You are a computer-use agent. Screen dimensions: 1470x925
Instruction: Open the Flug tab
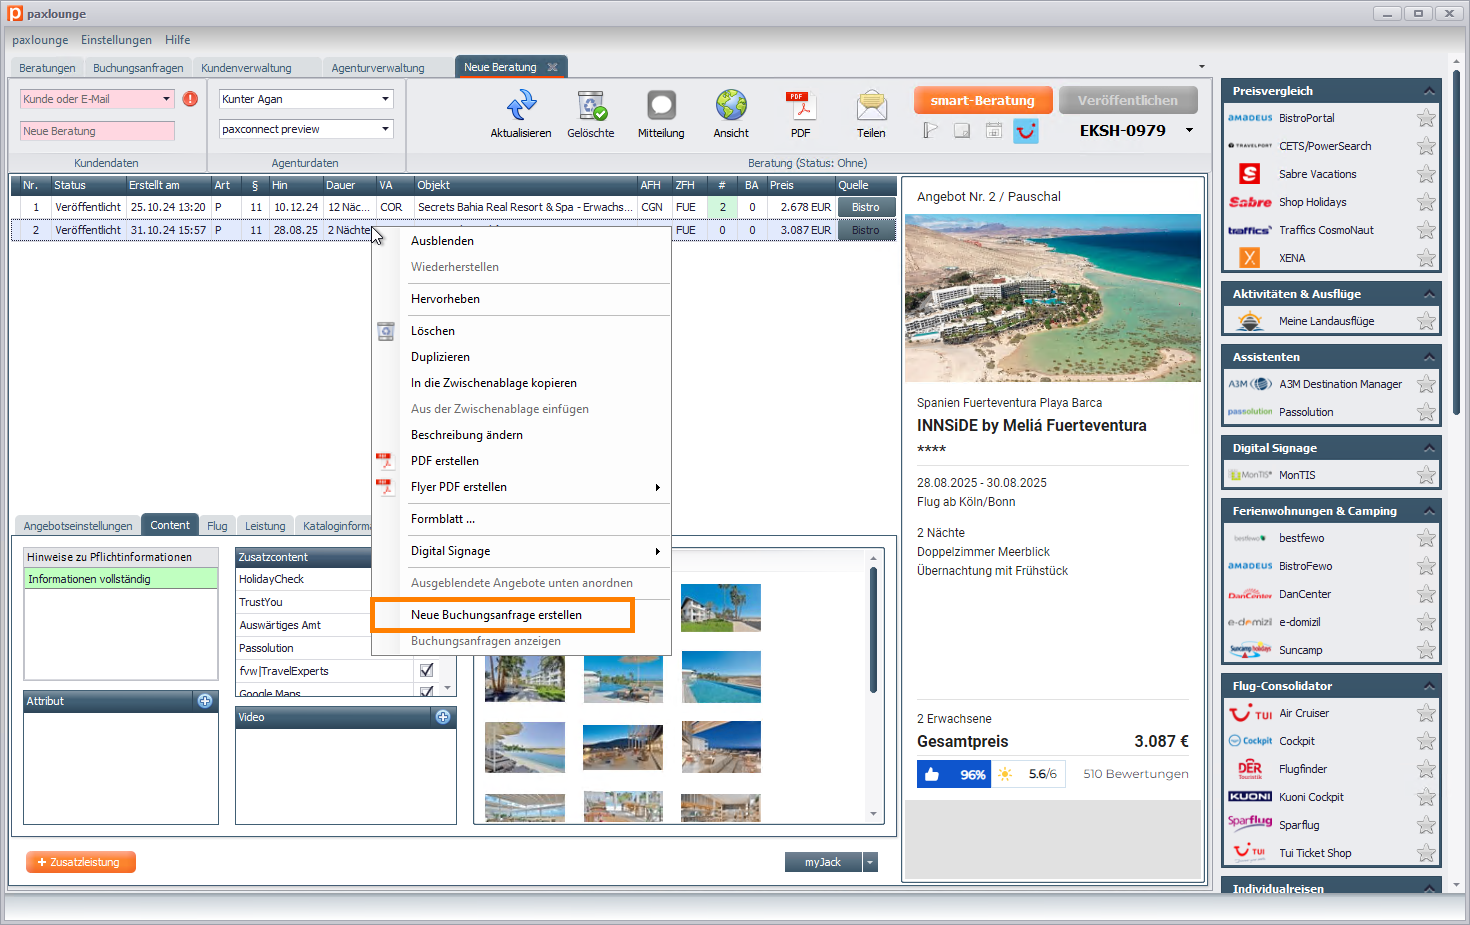click(x=217, y=526)
